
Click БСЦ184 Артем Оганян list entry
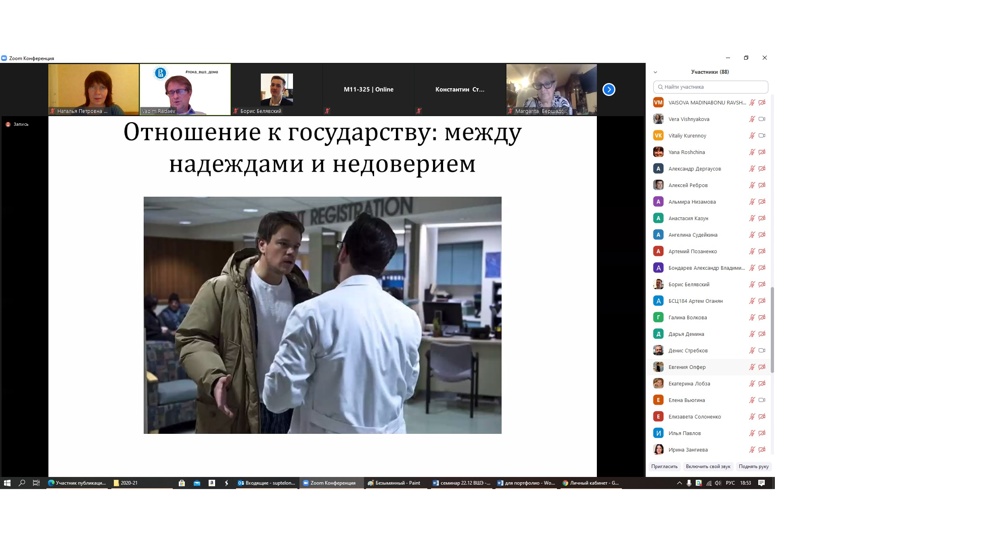710,302
